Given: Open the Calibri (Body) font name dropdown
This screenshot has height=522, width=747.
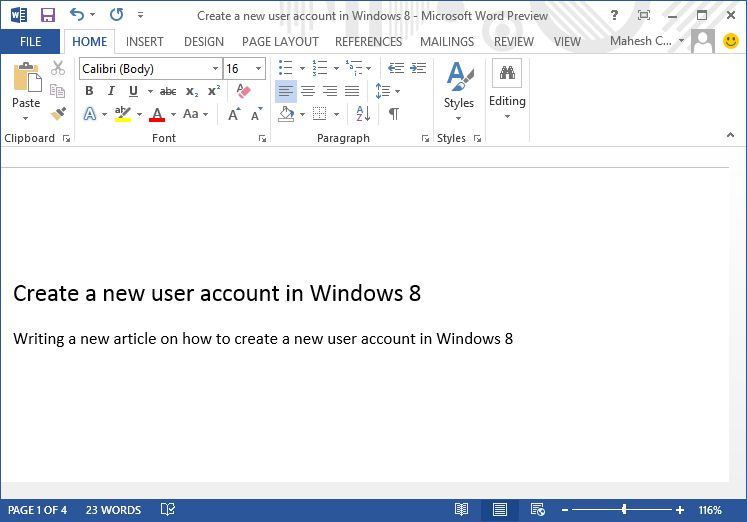Looking at the screenshot, I should 215,69.
